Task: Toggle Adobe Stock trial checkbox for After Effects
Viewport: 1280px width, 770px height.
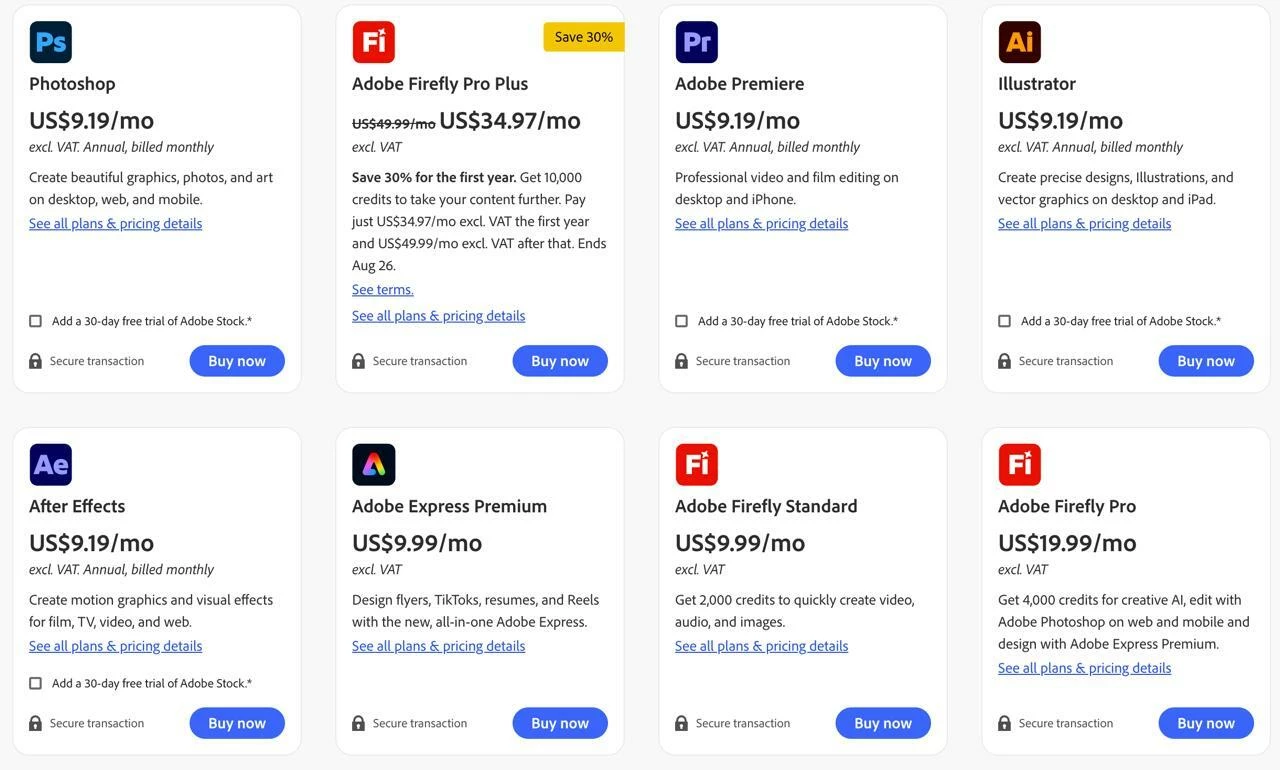Action: [35, 683]
